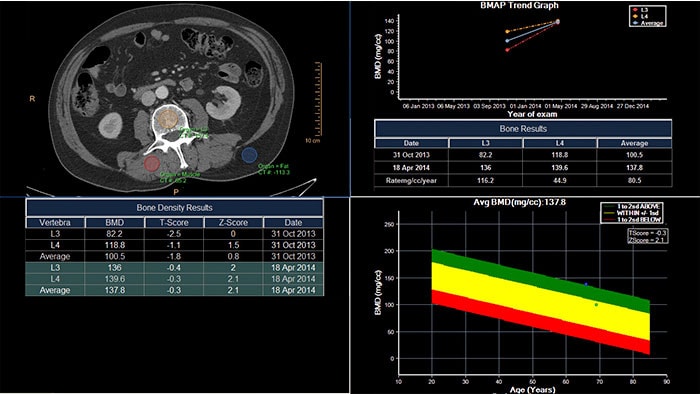
Task: Click the TScore ZScore annotation box
Action: [647, 237]
